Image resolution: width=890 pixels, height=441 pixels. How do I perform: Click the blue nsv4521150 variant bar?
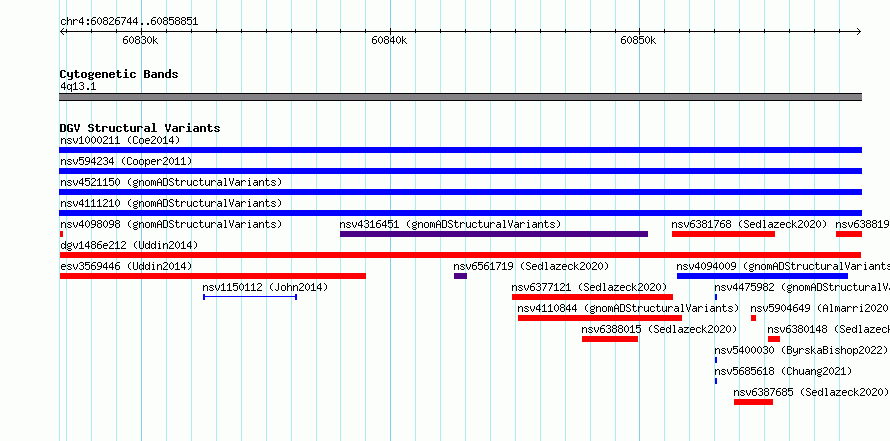tap(461, 192)
